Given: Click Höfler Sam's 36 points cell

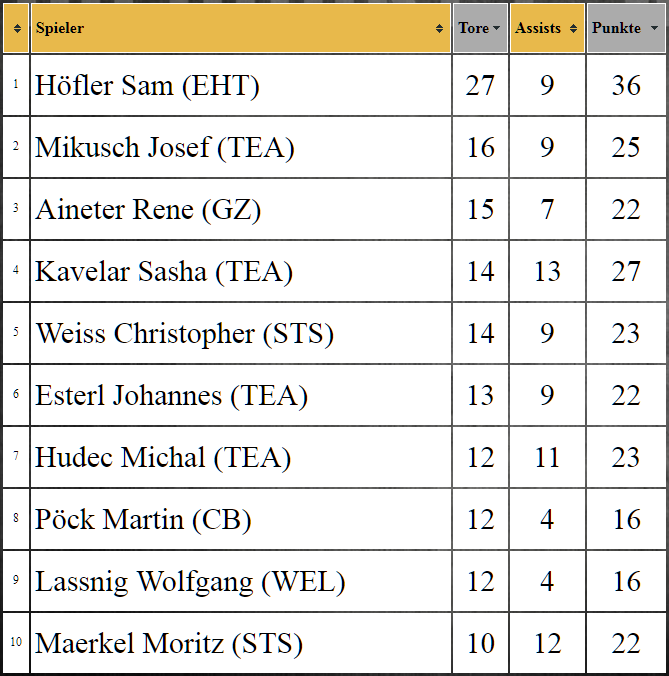Looking at the screenshot, I should tap(626, 85).
